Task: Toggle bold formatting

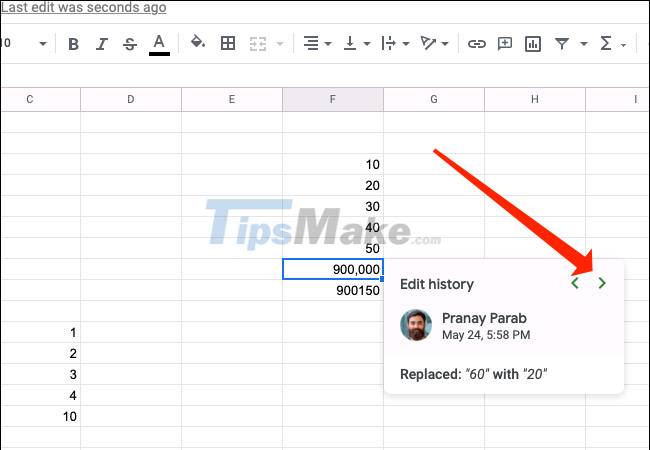Action: tap(73, 44)
